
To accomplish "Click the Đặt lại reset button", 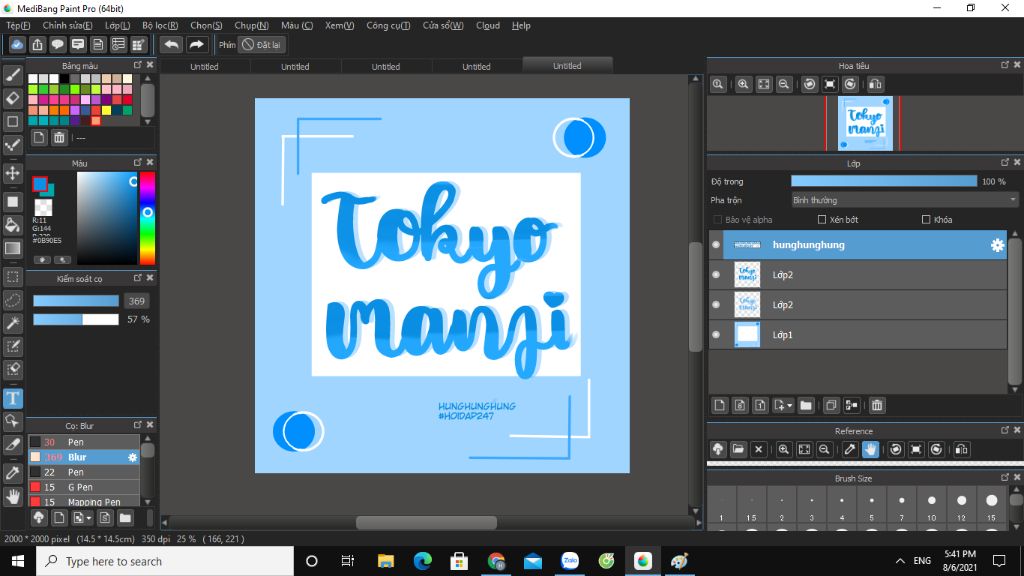I will coord(262,44).
